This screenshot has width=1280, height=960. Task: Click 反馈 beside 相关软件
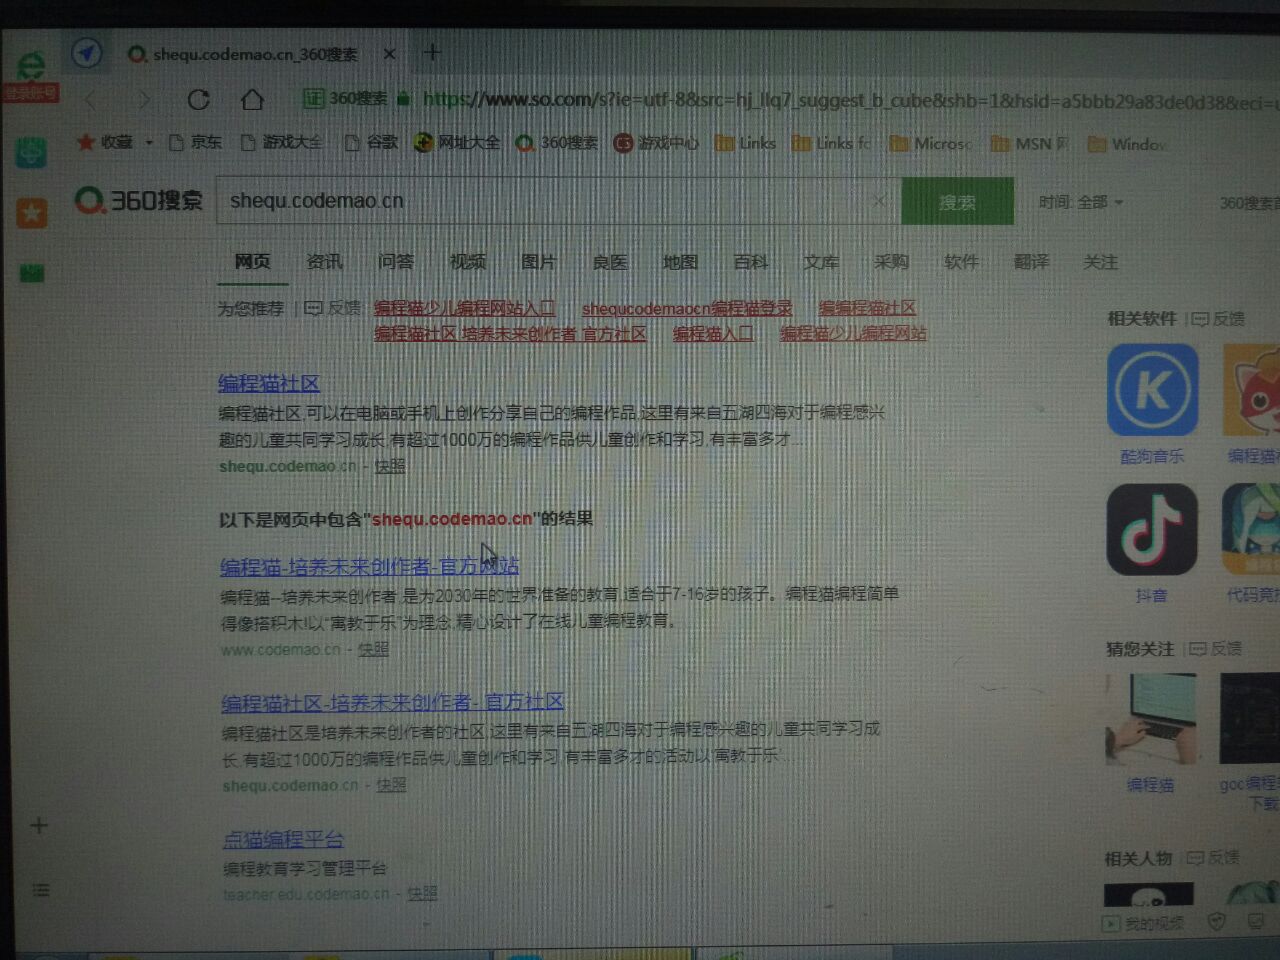(x=1218, y=318)
